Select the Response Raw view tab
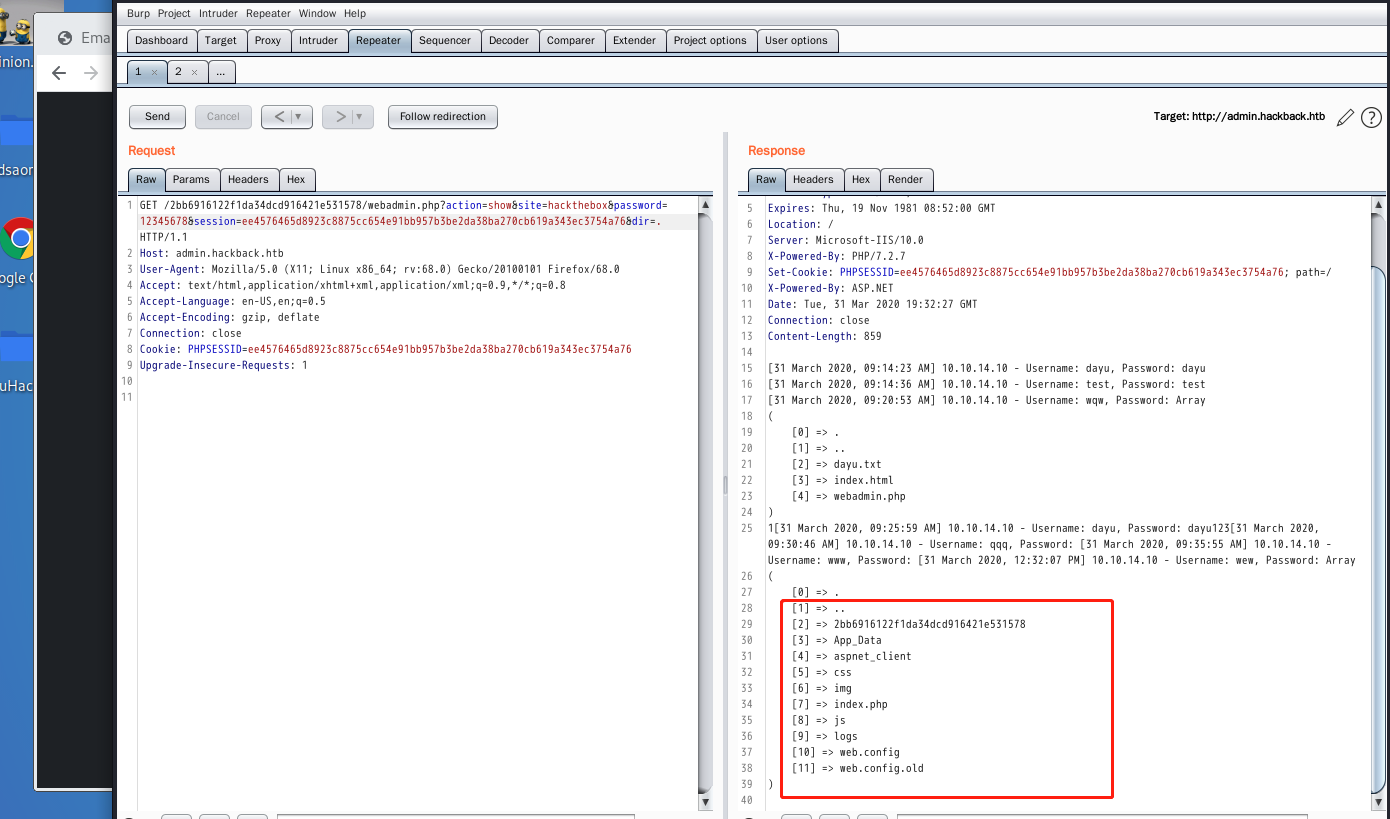1390x819 pixels. (x=766, y=179)
